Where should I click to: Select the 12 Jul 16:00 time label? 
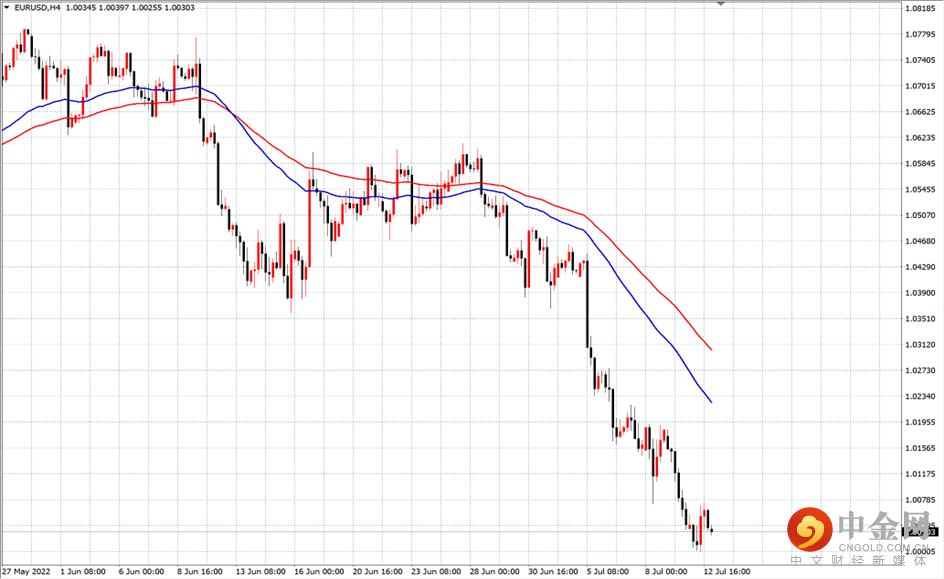point(727,571)
